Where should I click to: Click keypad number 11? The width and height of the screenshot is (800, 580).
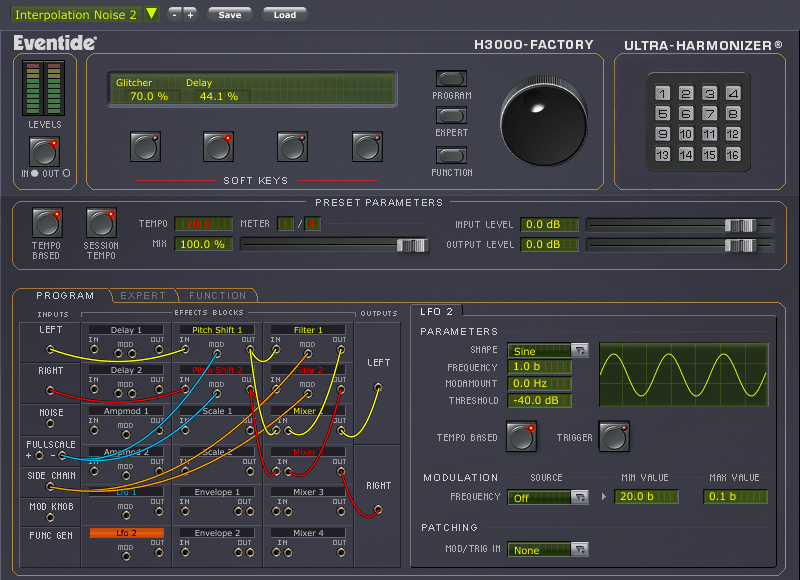[x=709, y=134]
